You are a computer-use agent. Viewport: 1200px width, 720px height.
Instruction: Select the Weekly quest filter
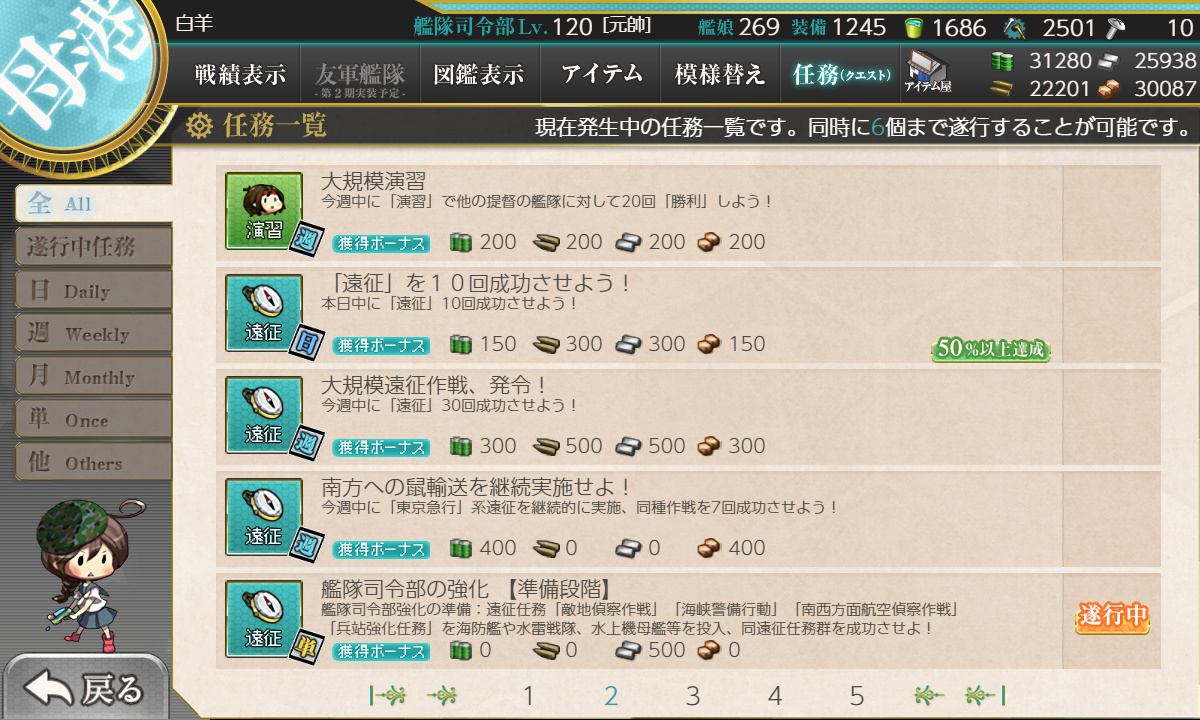93,334
